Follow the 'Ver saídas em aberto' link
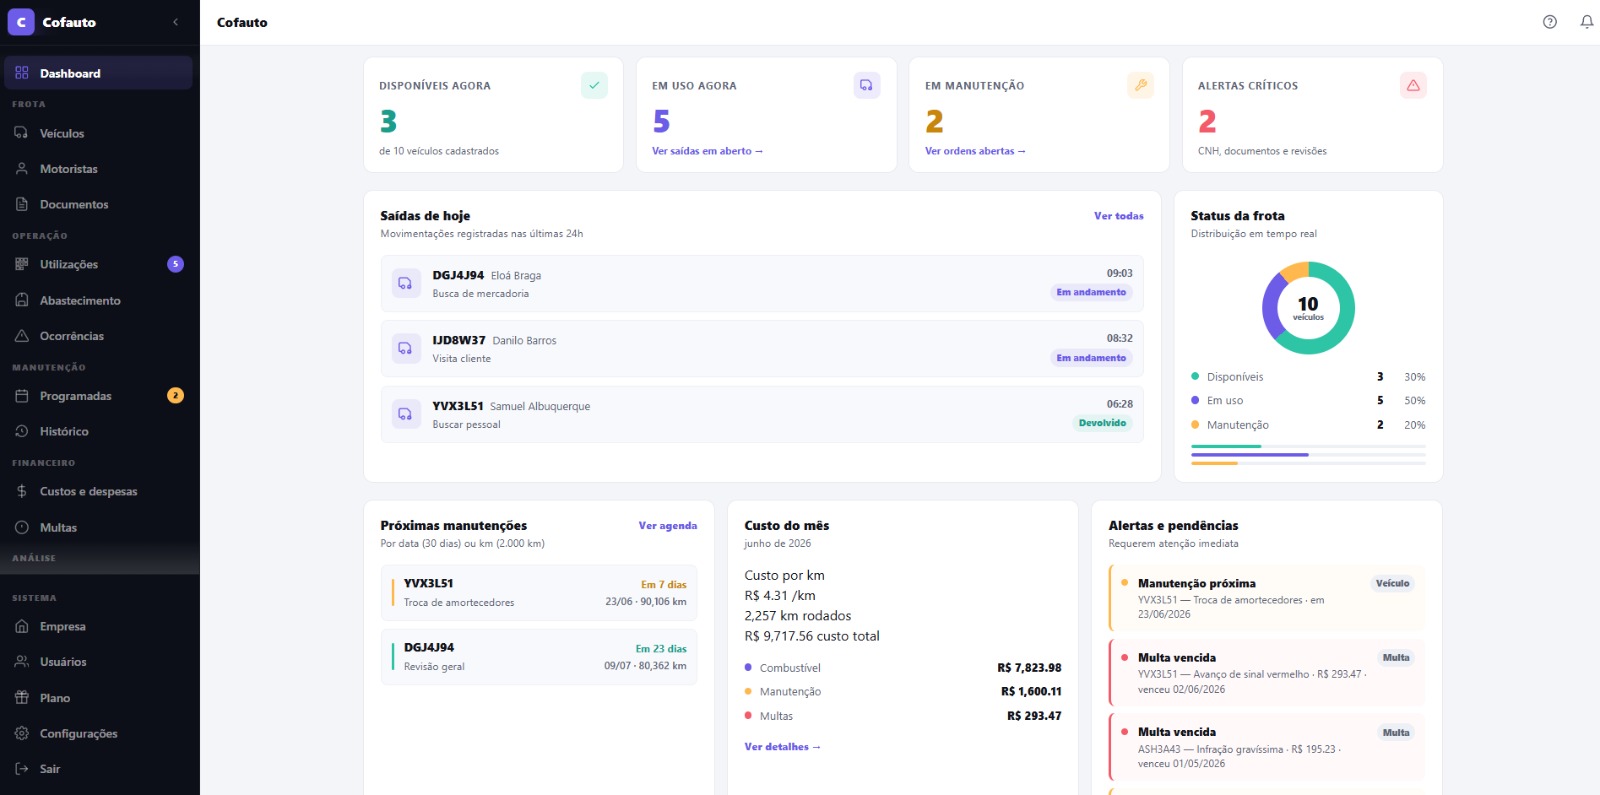 click(707, 151)
